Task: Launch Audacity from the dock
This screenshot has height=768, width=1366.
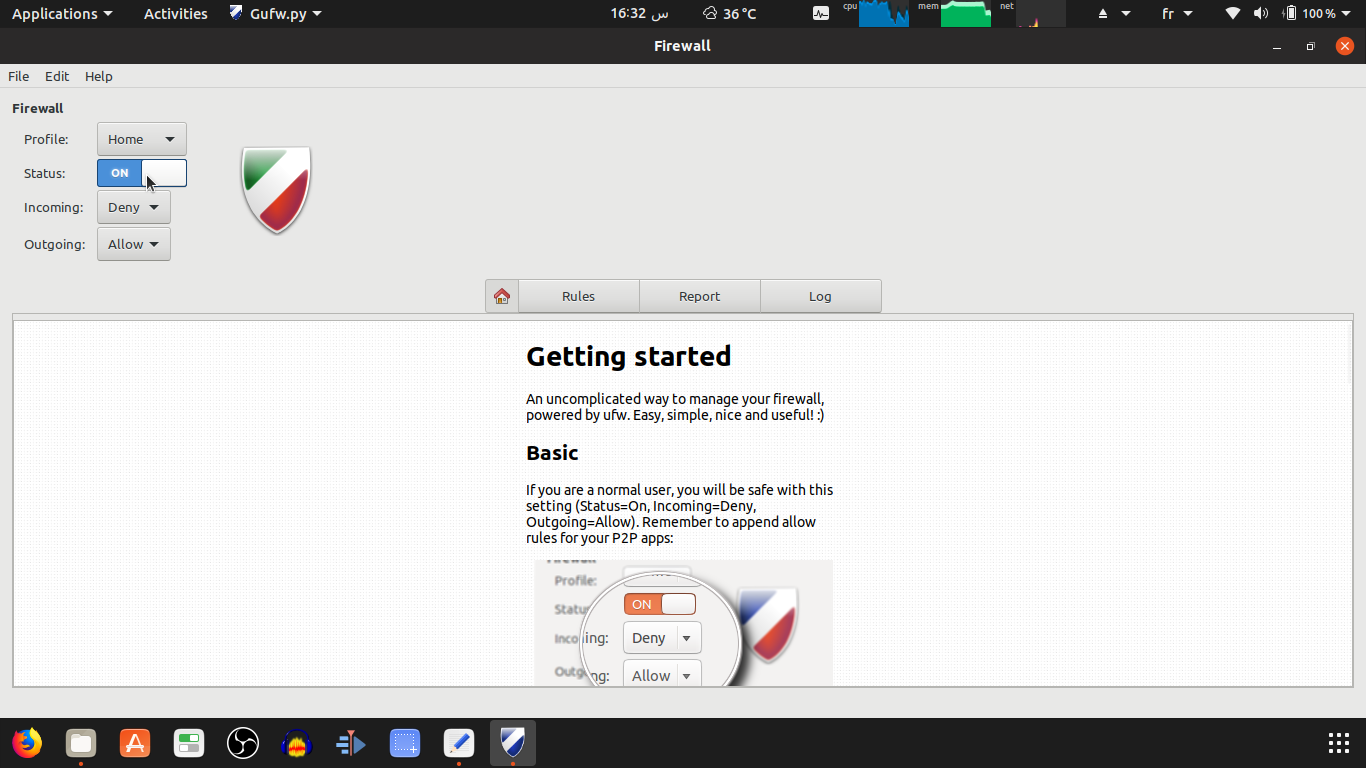Action: tap(297, 743)
